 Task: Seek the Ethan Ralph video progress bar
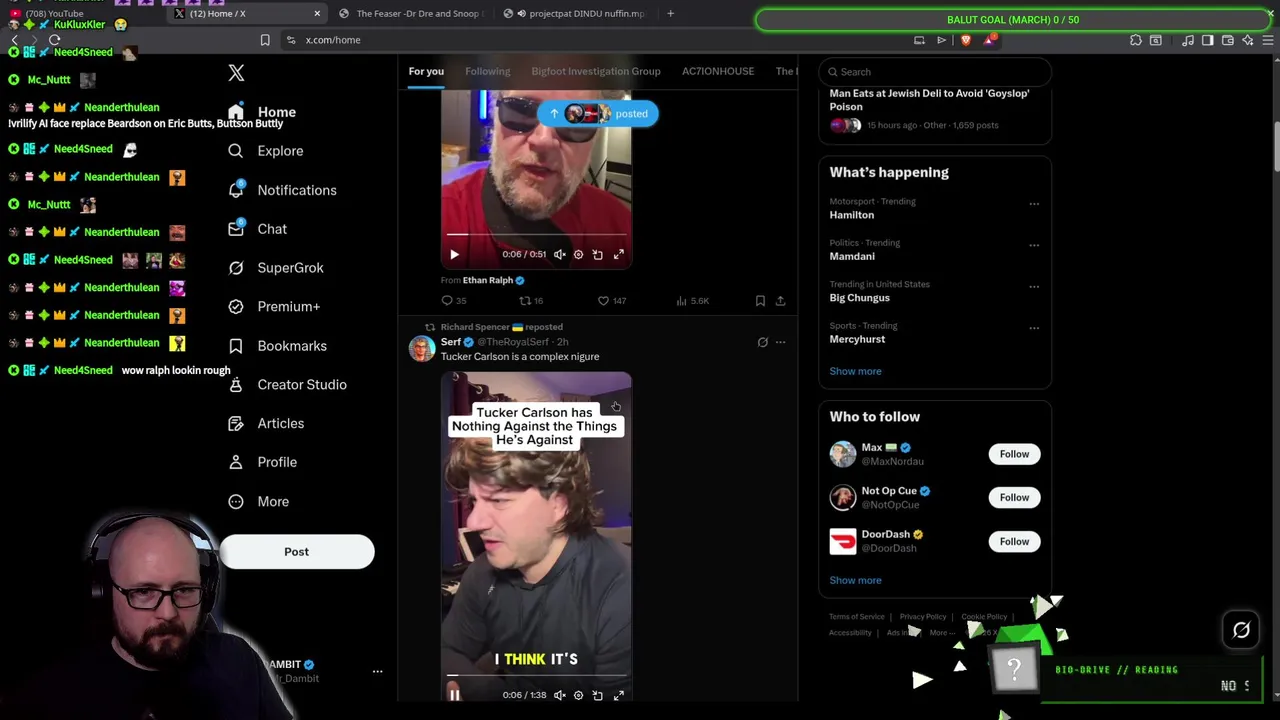(x=536, y=235)
